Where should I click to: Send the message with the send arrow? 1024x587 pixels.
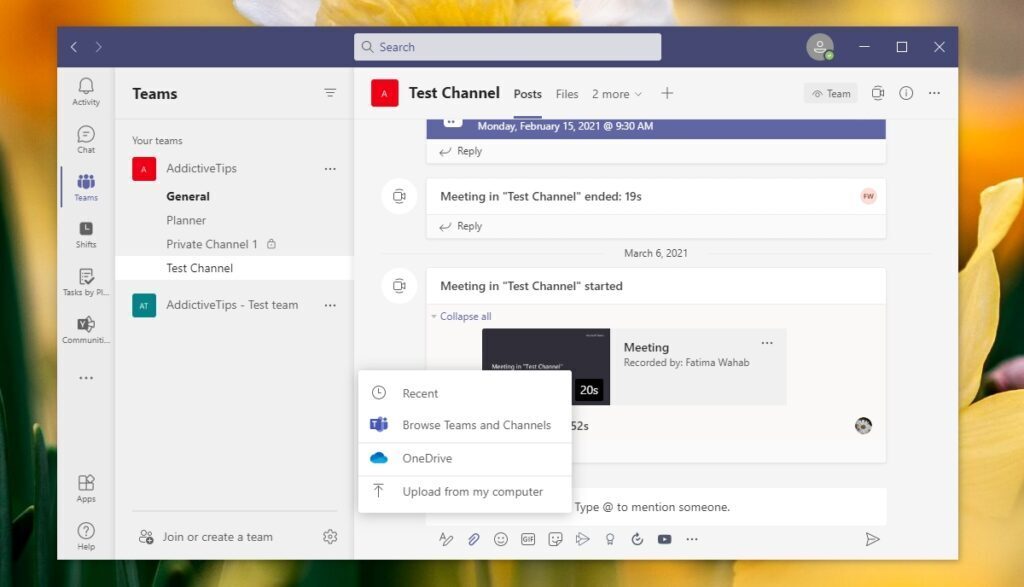tap(871, 538)
